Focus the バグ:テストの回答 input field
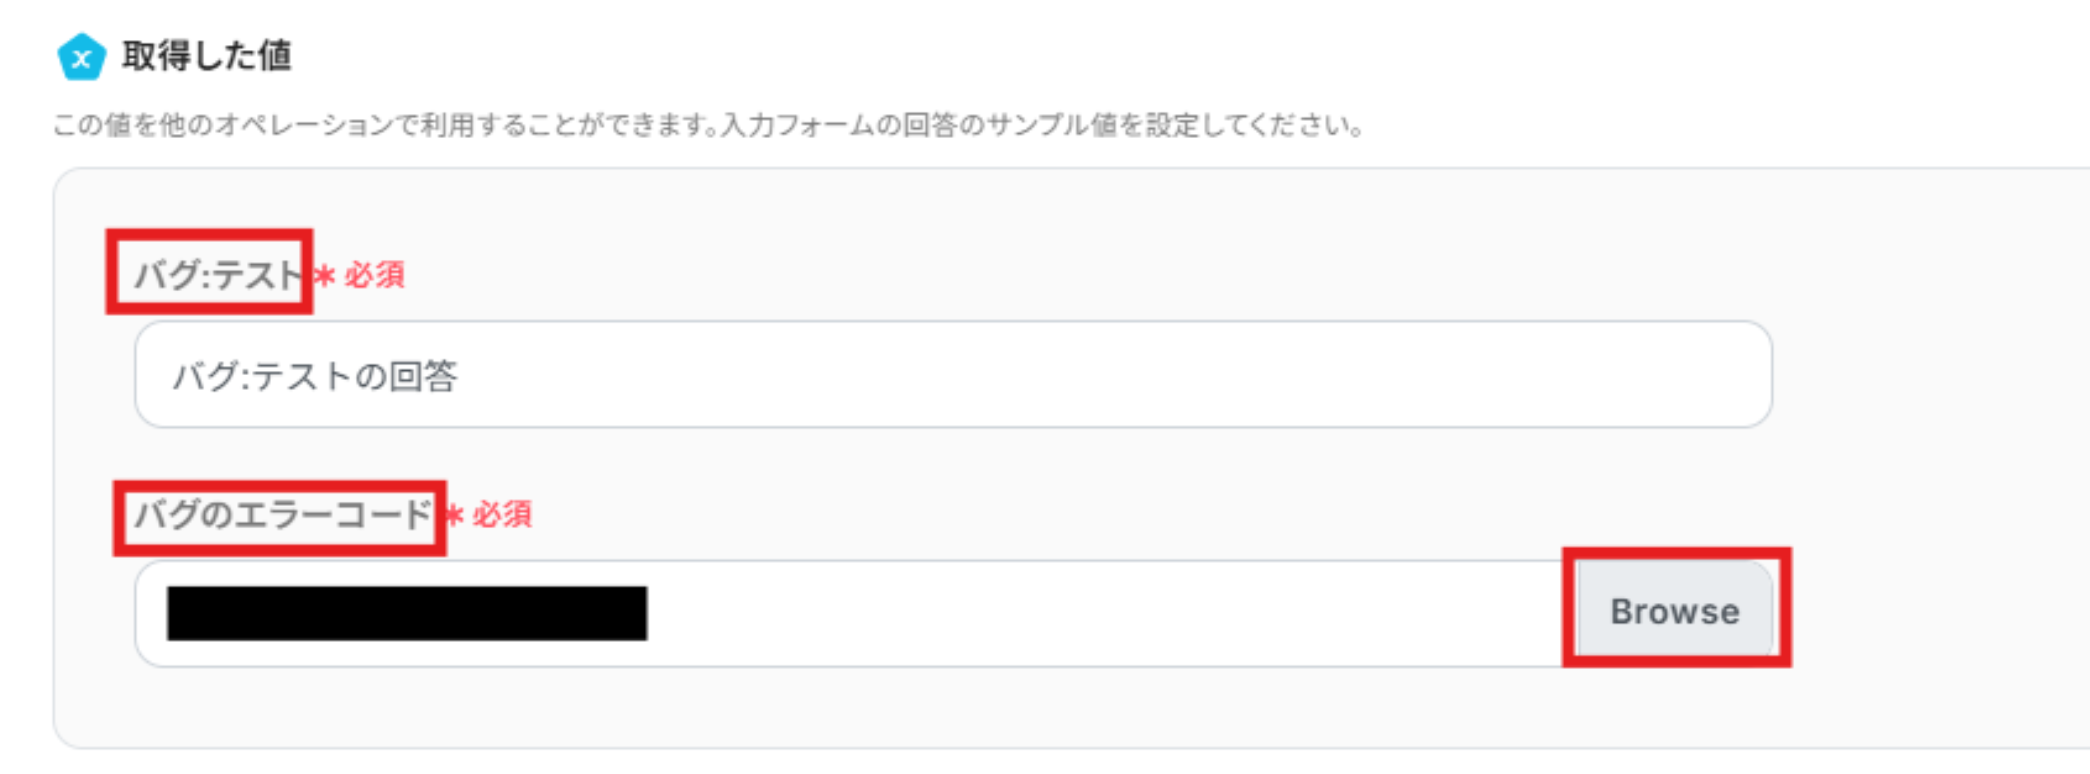The image size is (2090, 774). (x=953, y=375)
